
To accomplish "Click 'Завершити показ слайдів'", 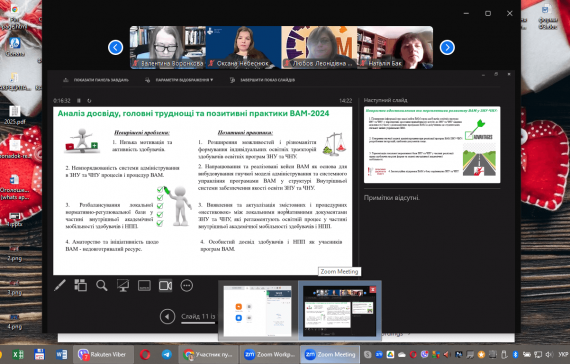I will click(263, 80).
